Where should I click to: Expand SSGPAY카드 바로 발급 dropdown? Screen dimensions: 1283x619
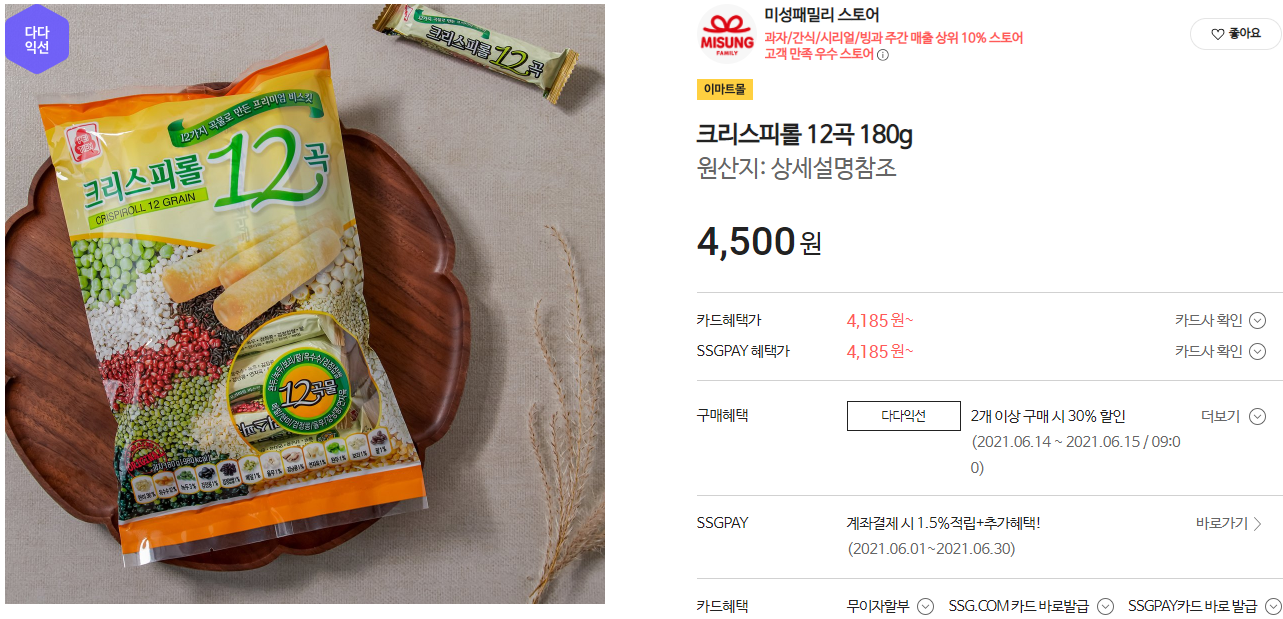1204,606
